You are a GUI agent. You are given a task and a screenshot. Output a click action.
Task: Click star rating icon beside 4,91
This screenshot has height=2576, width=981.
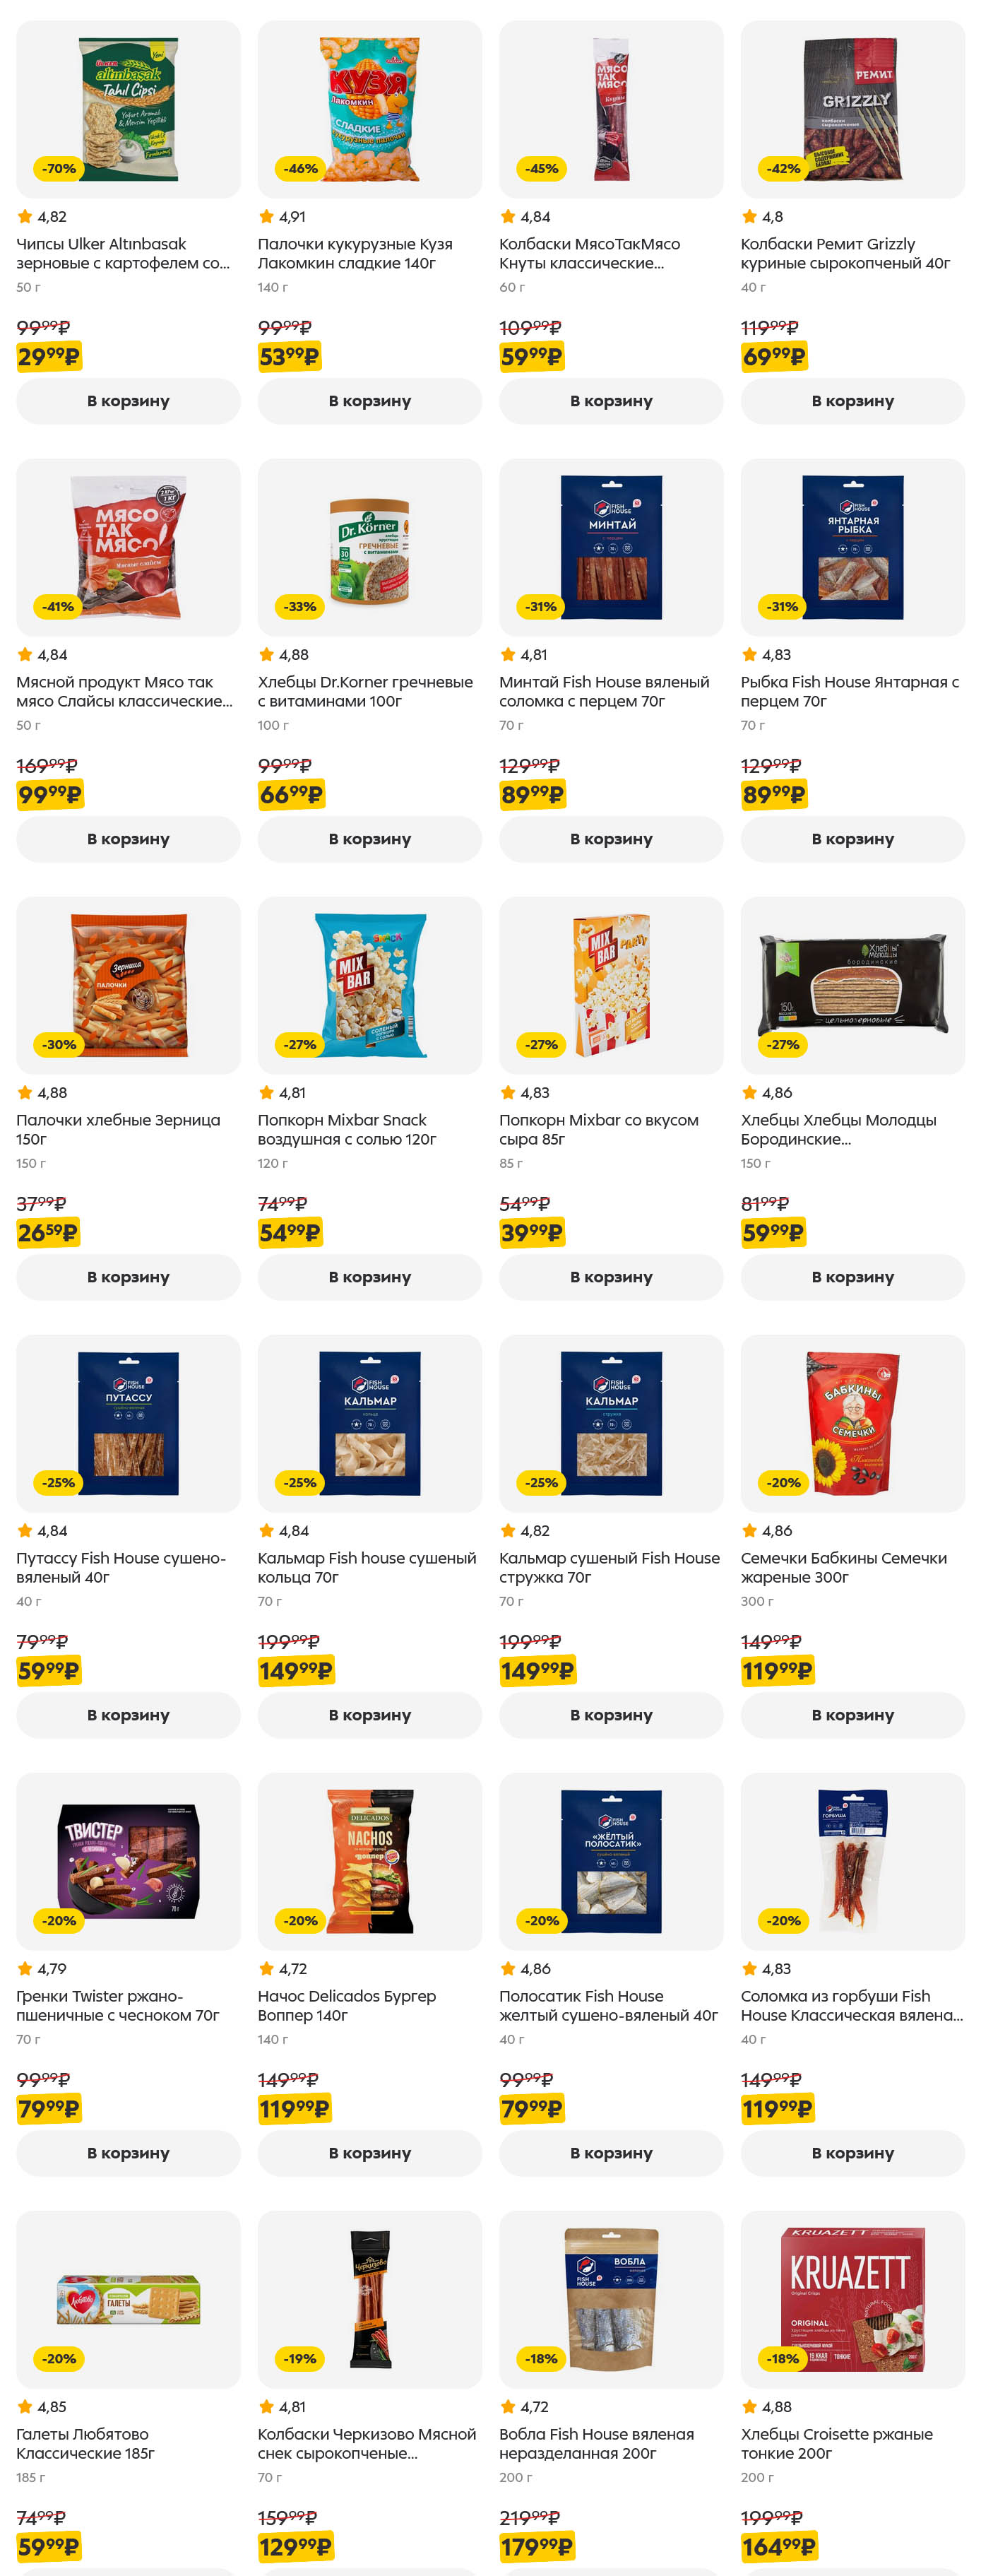(x=266, y=217)
